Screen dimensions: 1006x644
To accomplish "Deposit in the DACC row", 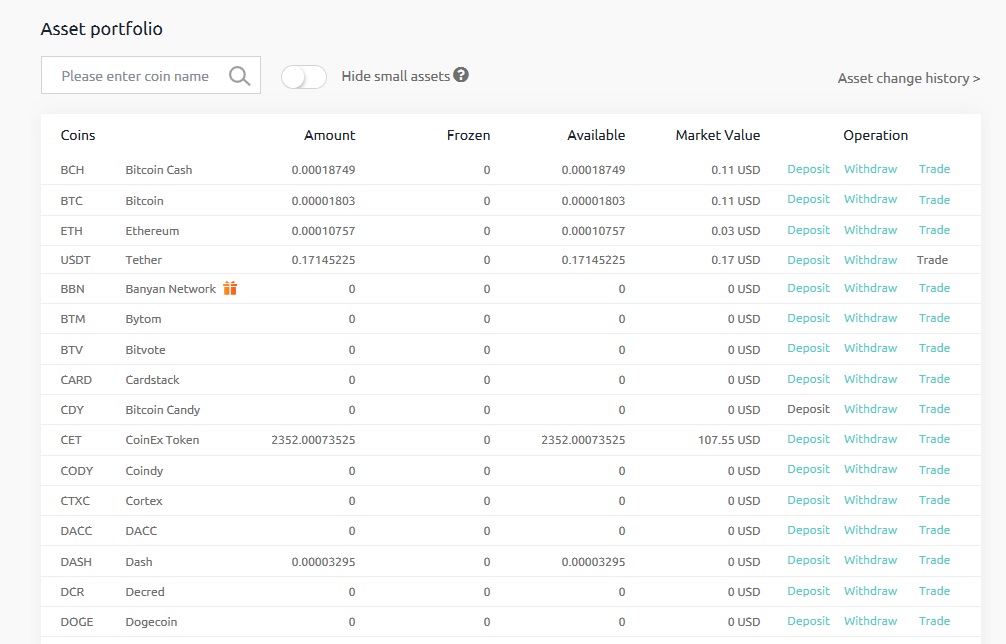I will click(x=808, y=530).
